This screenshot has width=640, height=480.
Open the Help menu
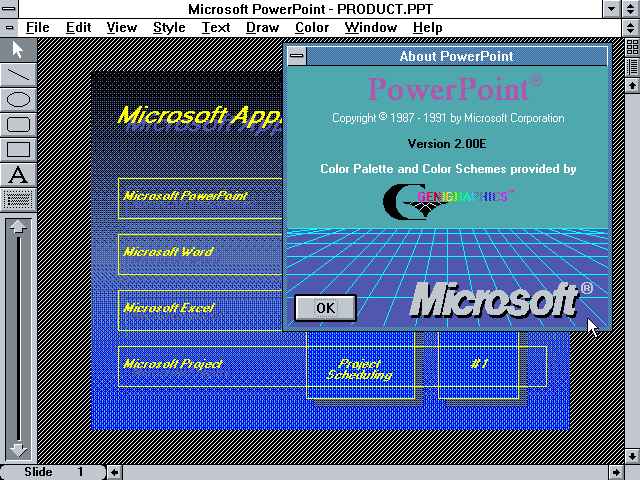(x=427, y=27)
